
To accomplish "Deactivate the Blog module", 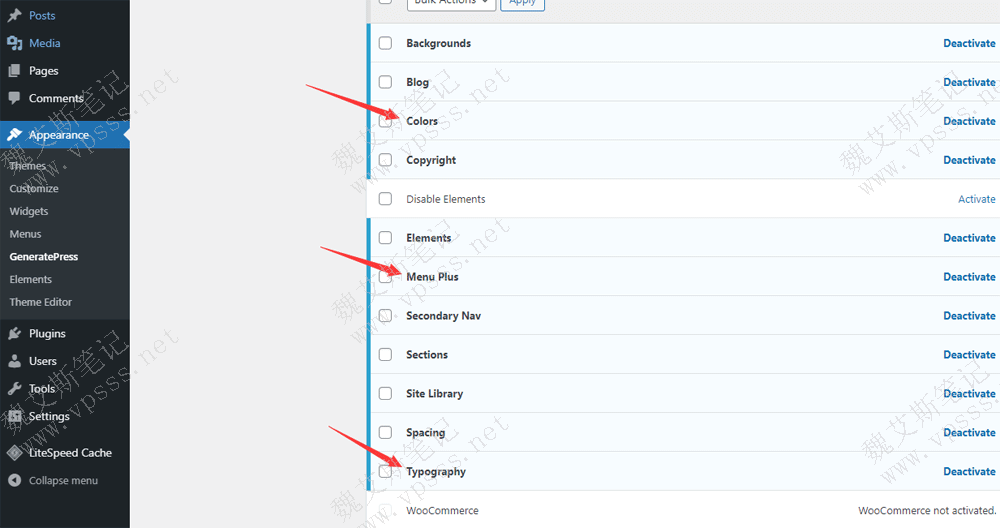I will [969, 82].
